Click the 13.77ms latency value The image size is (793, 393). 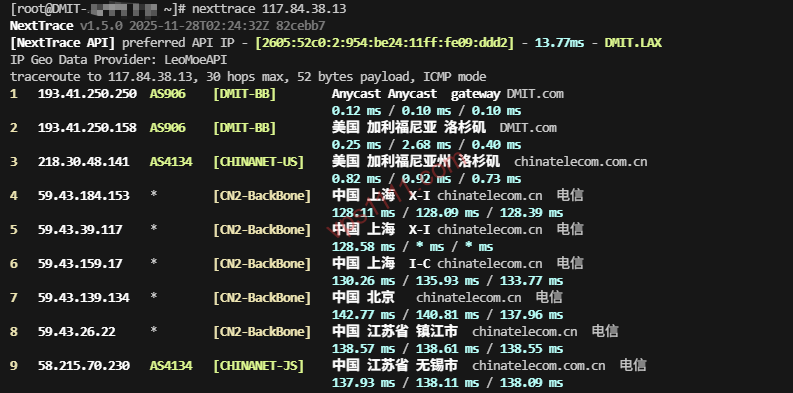(559, 43)
